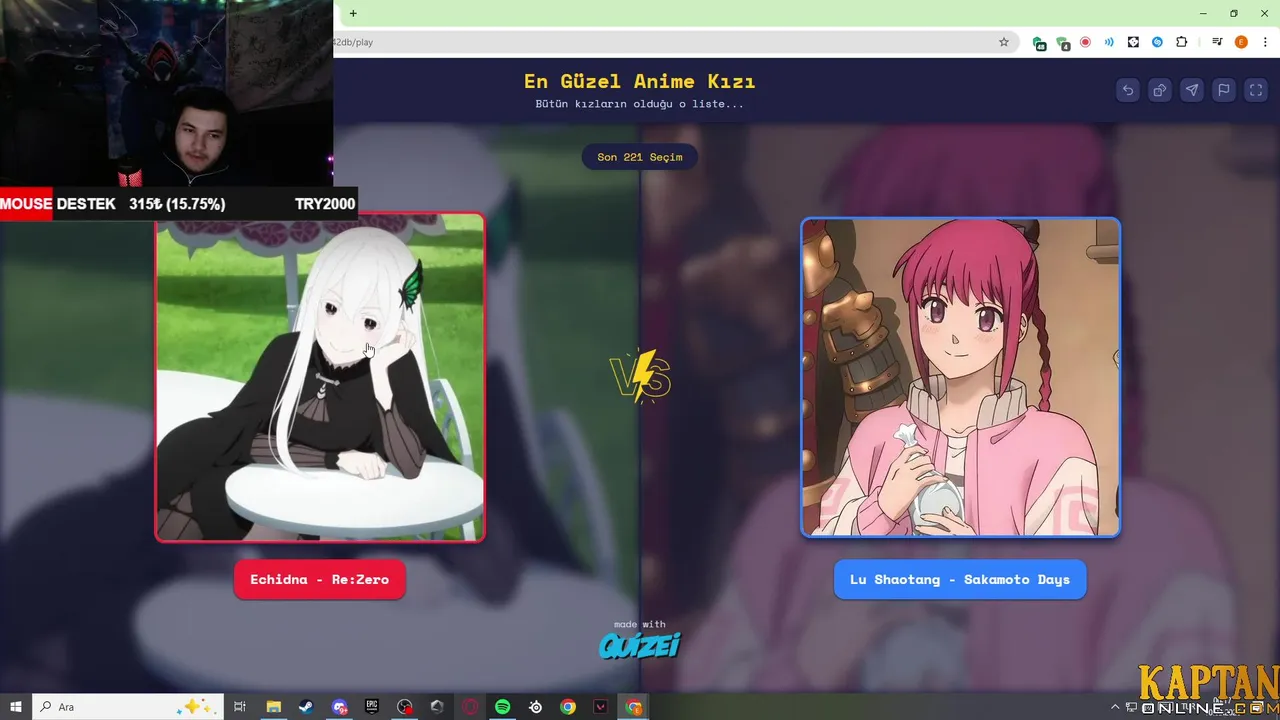Open the Unity Hub taskbar icon
This screenshot has width=1280, height=720.
pyautogui.click(x=437, y=707)
